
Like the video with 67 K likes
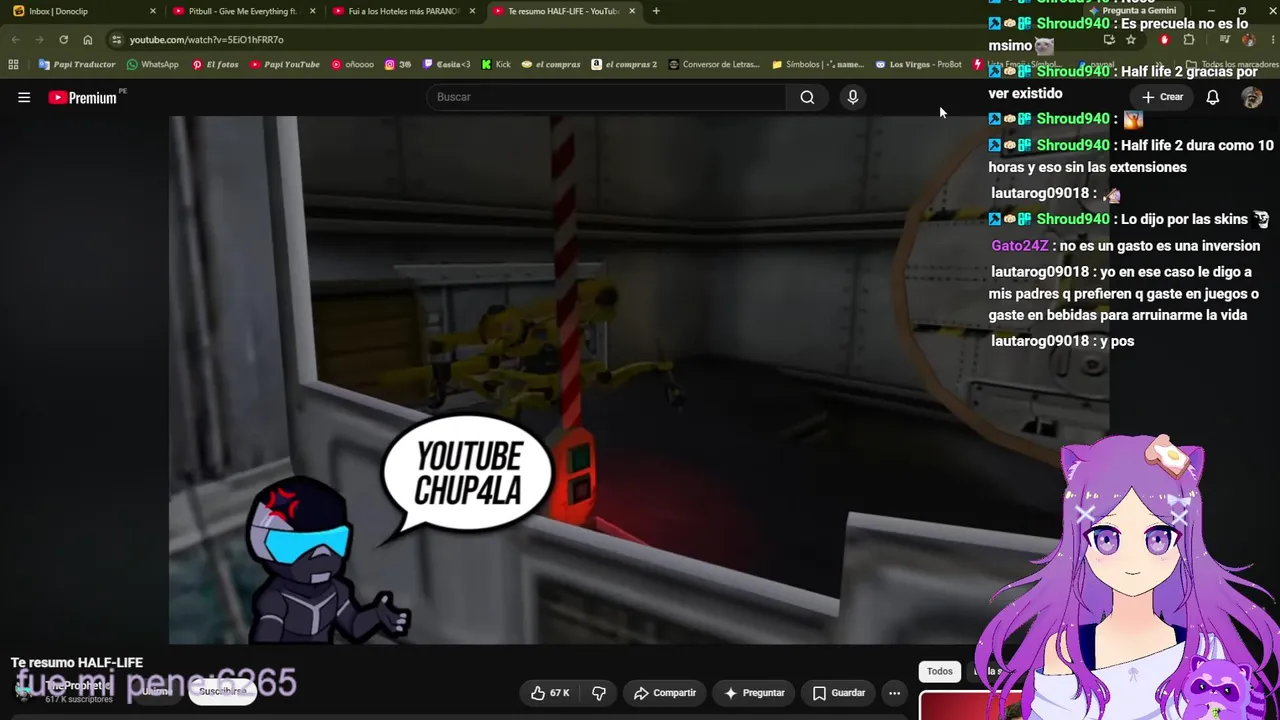tap(550, 693)
